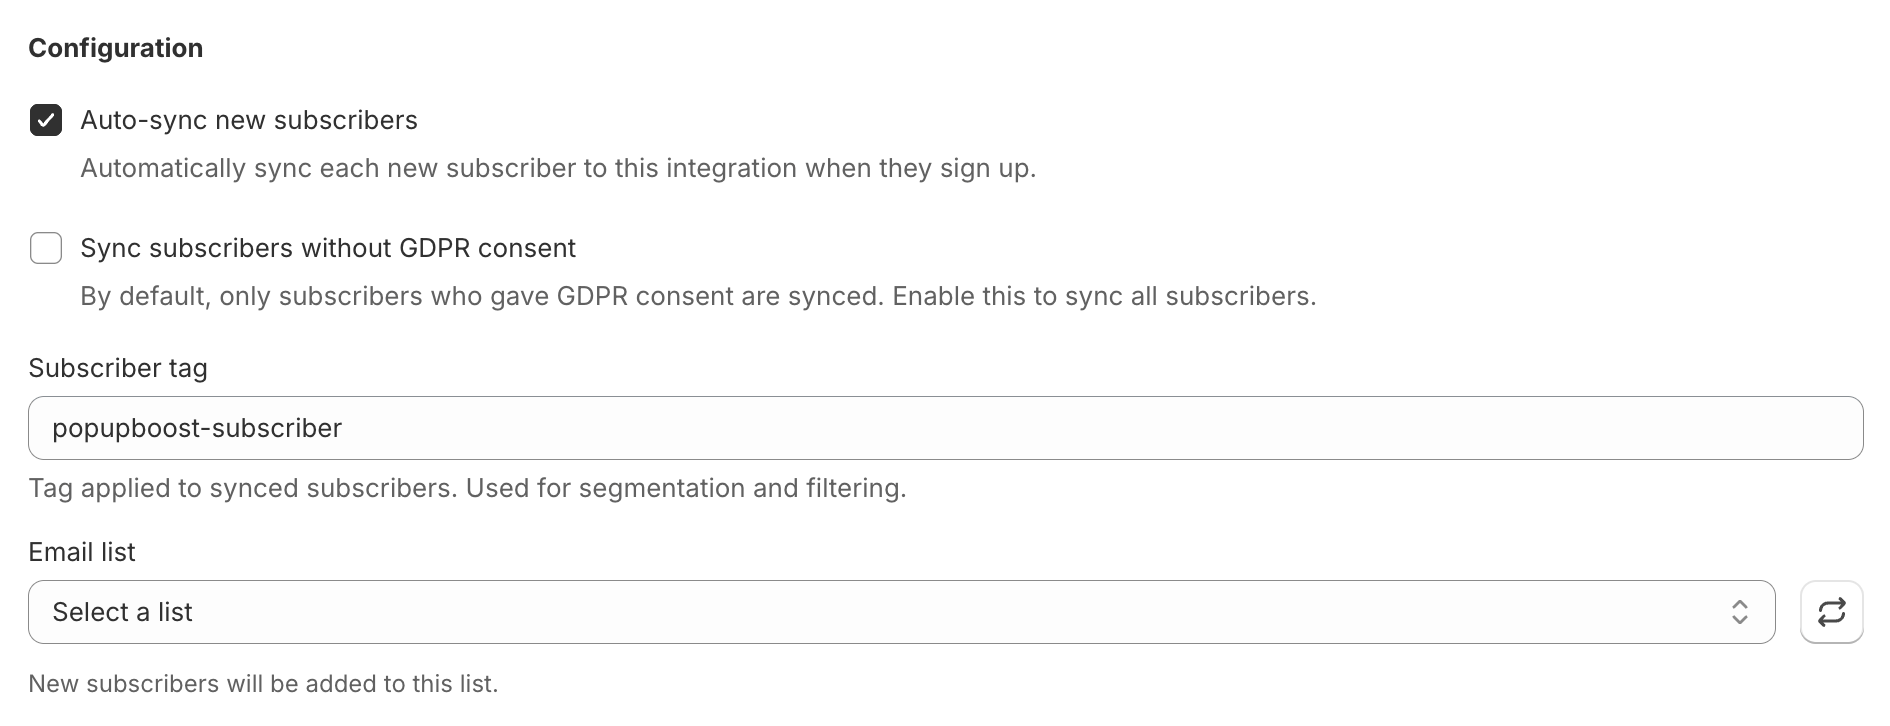The width and height of the screenshot is (1890, 726).
Task: Click the 'Automatically sync each new subscriber' description
Action: point(558,168)
